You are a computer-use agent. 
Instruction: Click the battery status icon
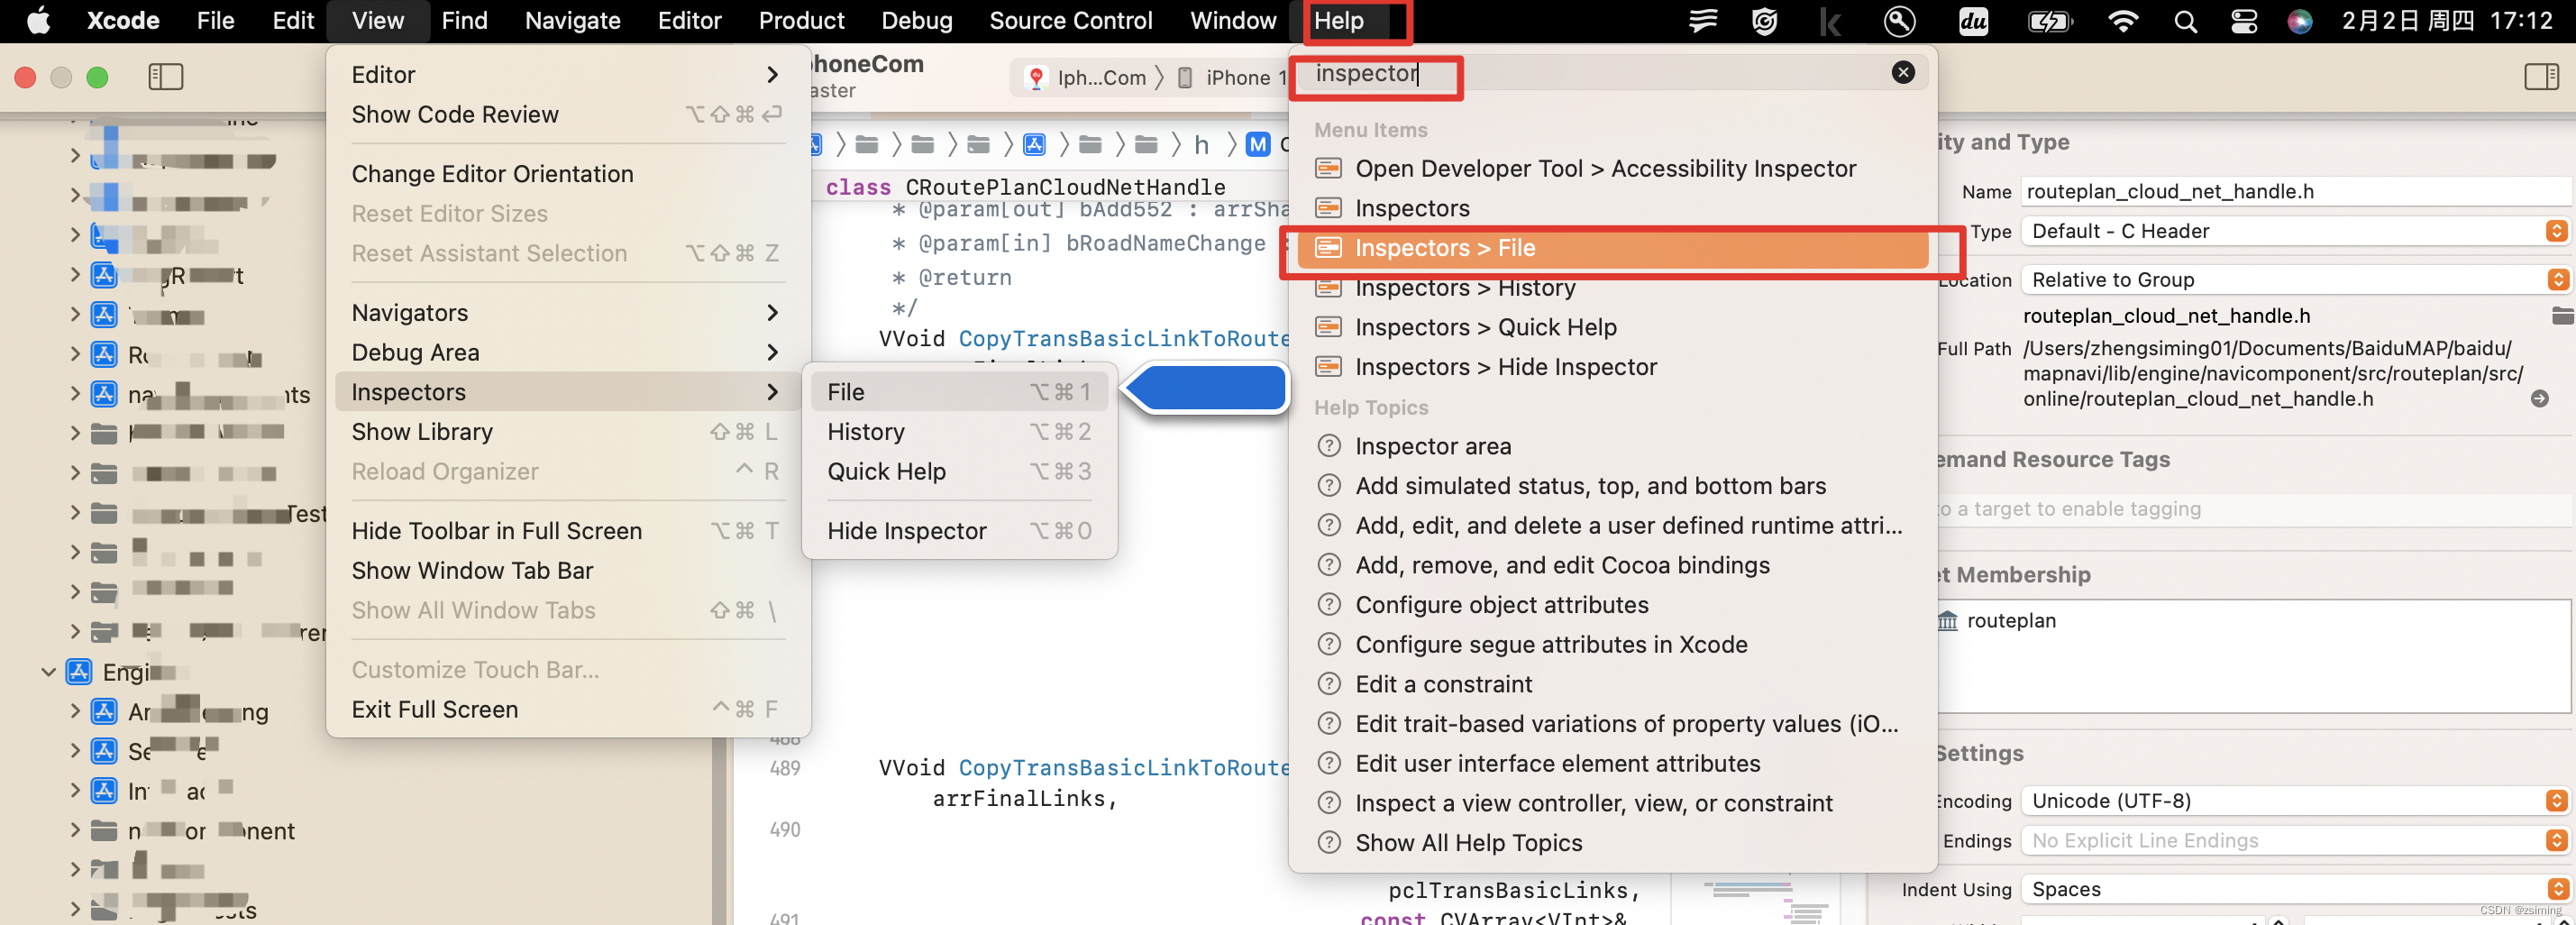pyautogui.click(x=2050, y=21)
